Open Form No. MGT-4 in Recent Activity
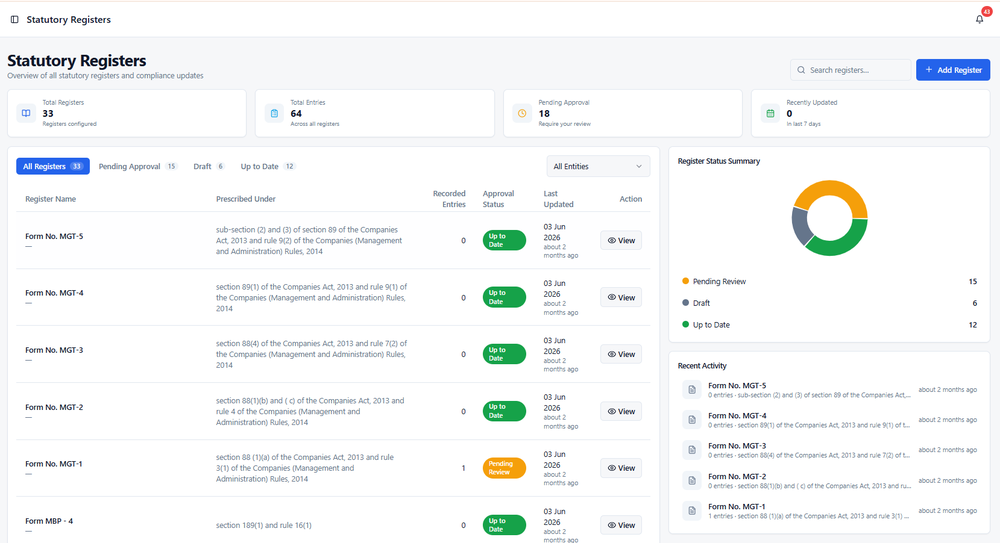Screen dimensions: 1000x543 point(737,415)
